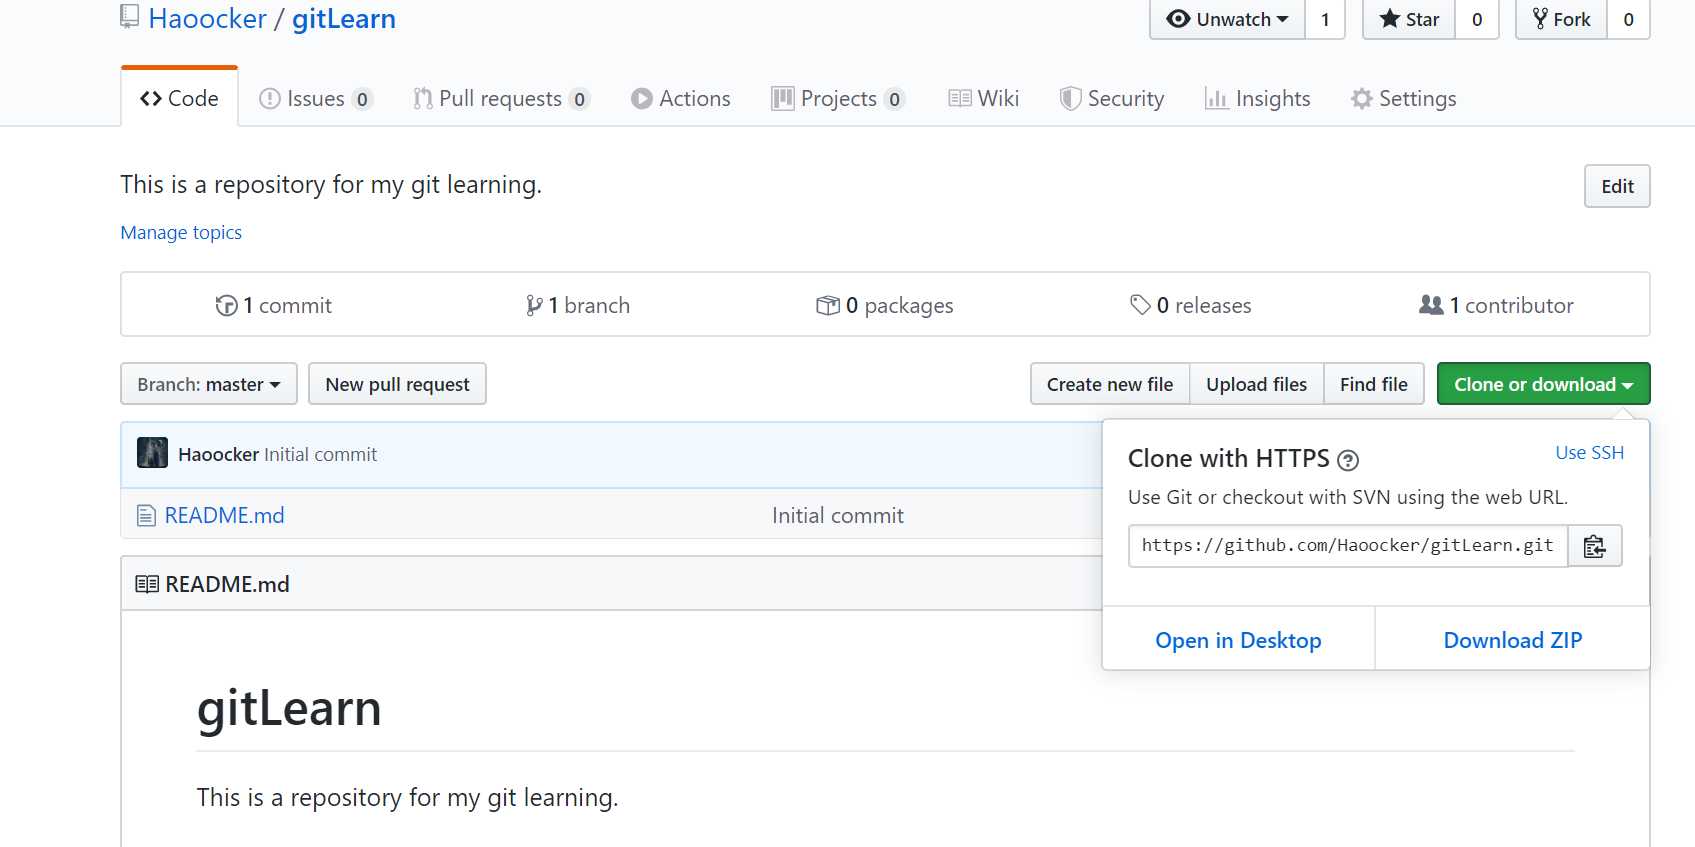Open the README.md file link
Screen dimensions: 1695x847
[224, 515]
